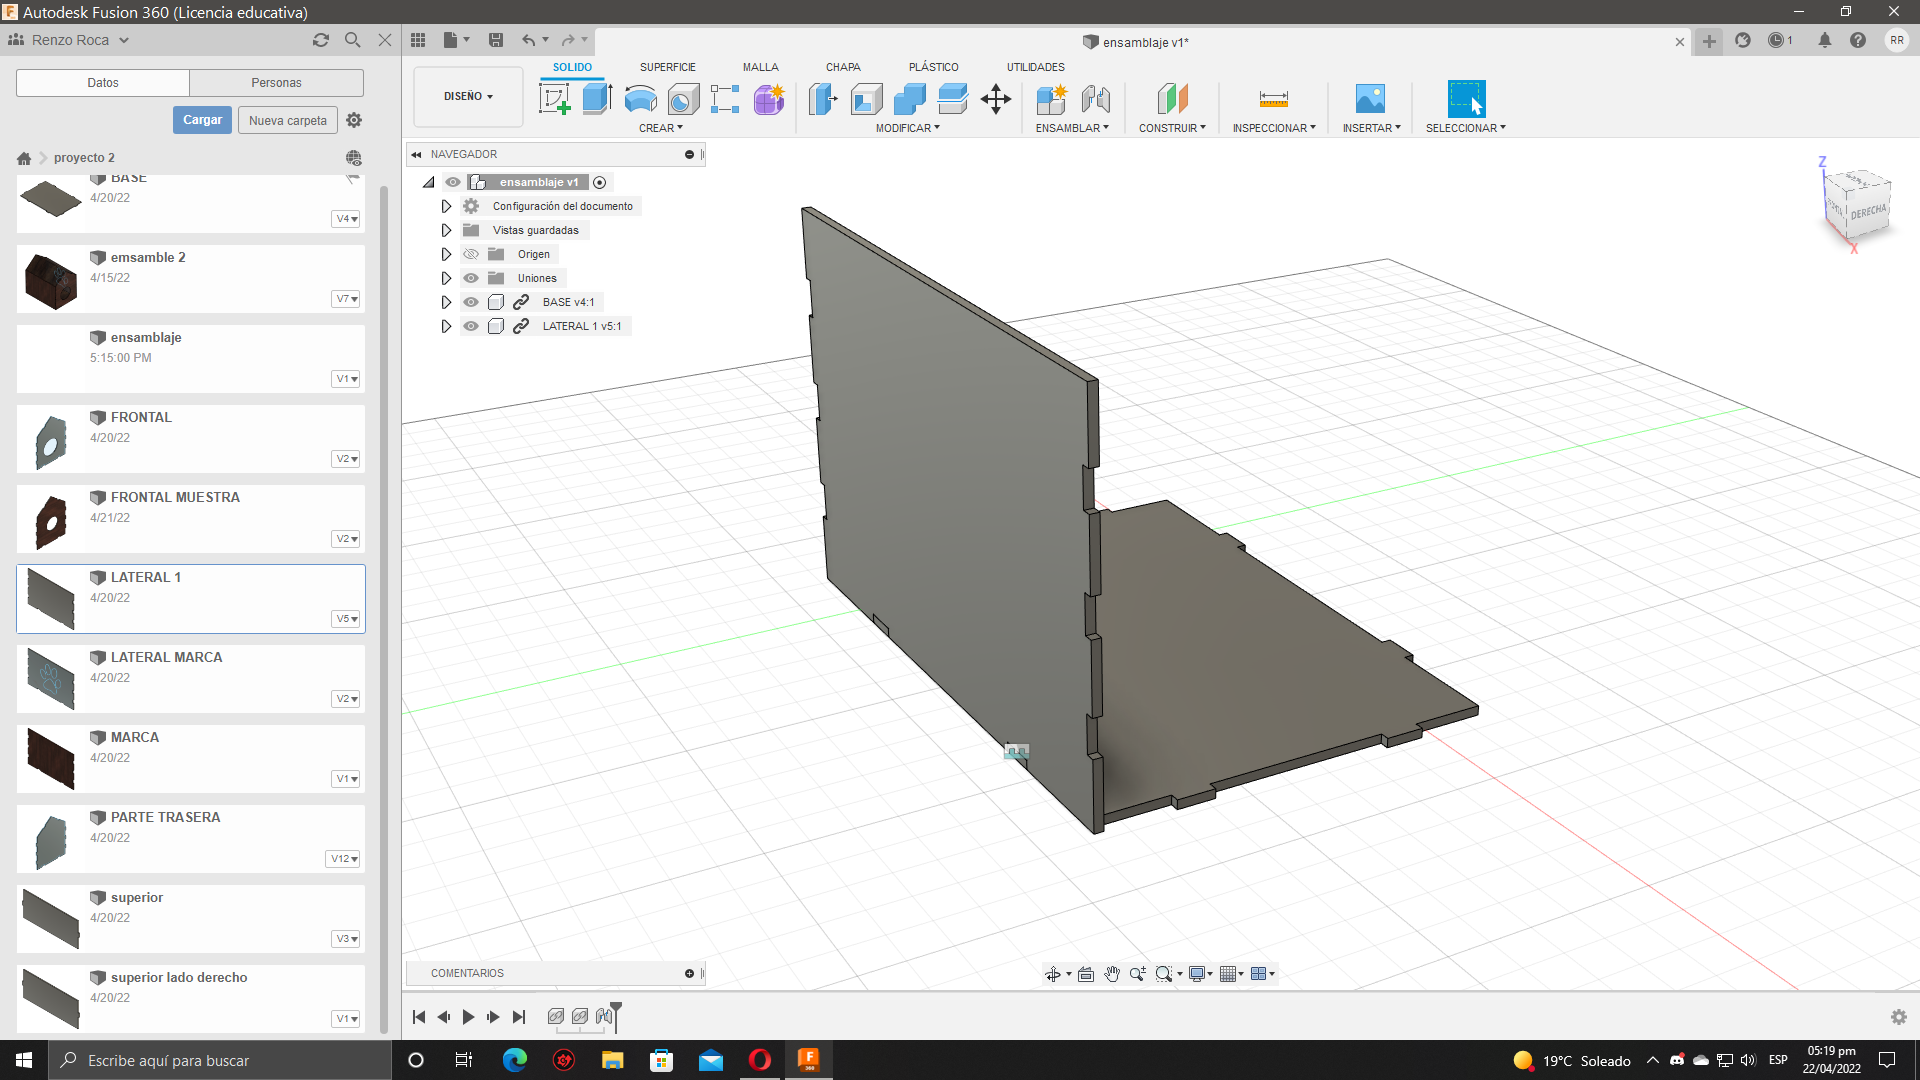The width and height of the screenshot is (1920, 1080).
Task: Click the Move/Copy arrows icon
Action: pyautogui.click(x=996, y=99)
